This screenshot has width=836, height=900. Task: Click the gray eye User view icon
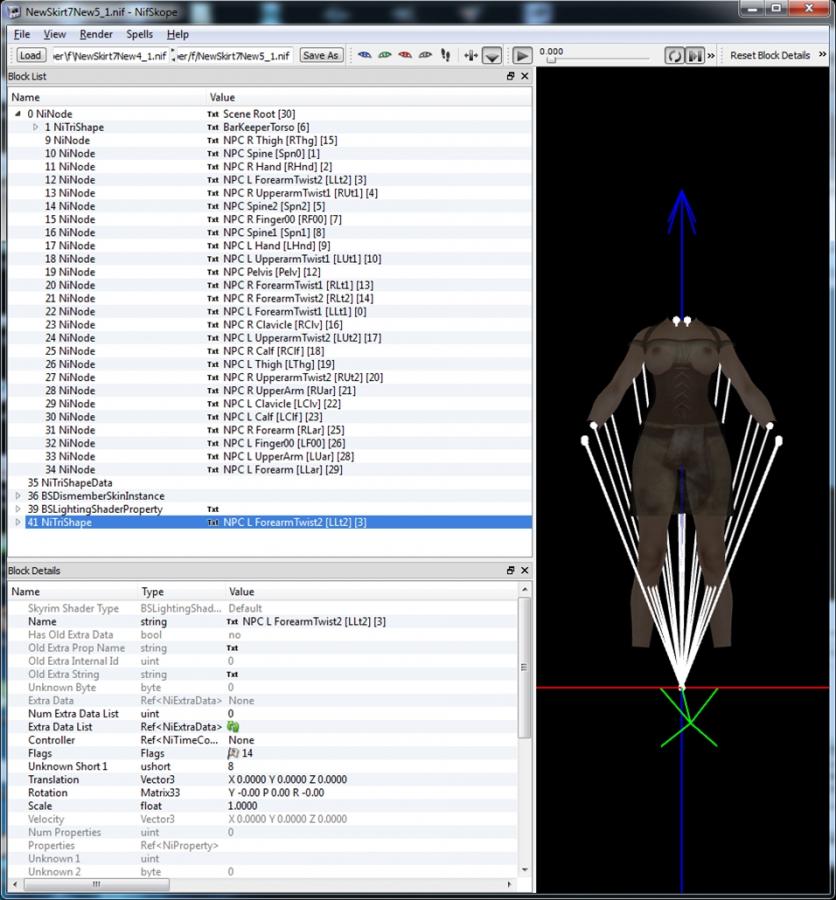tap(425, 55)
